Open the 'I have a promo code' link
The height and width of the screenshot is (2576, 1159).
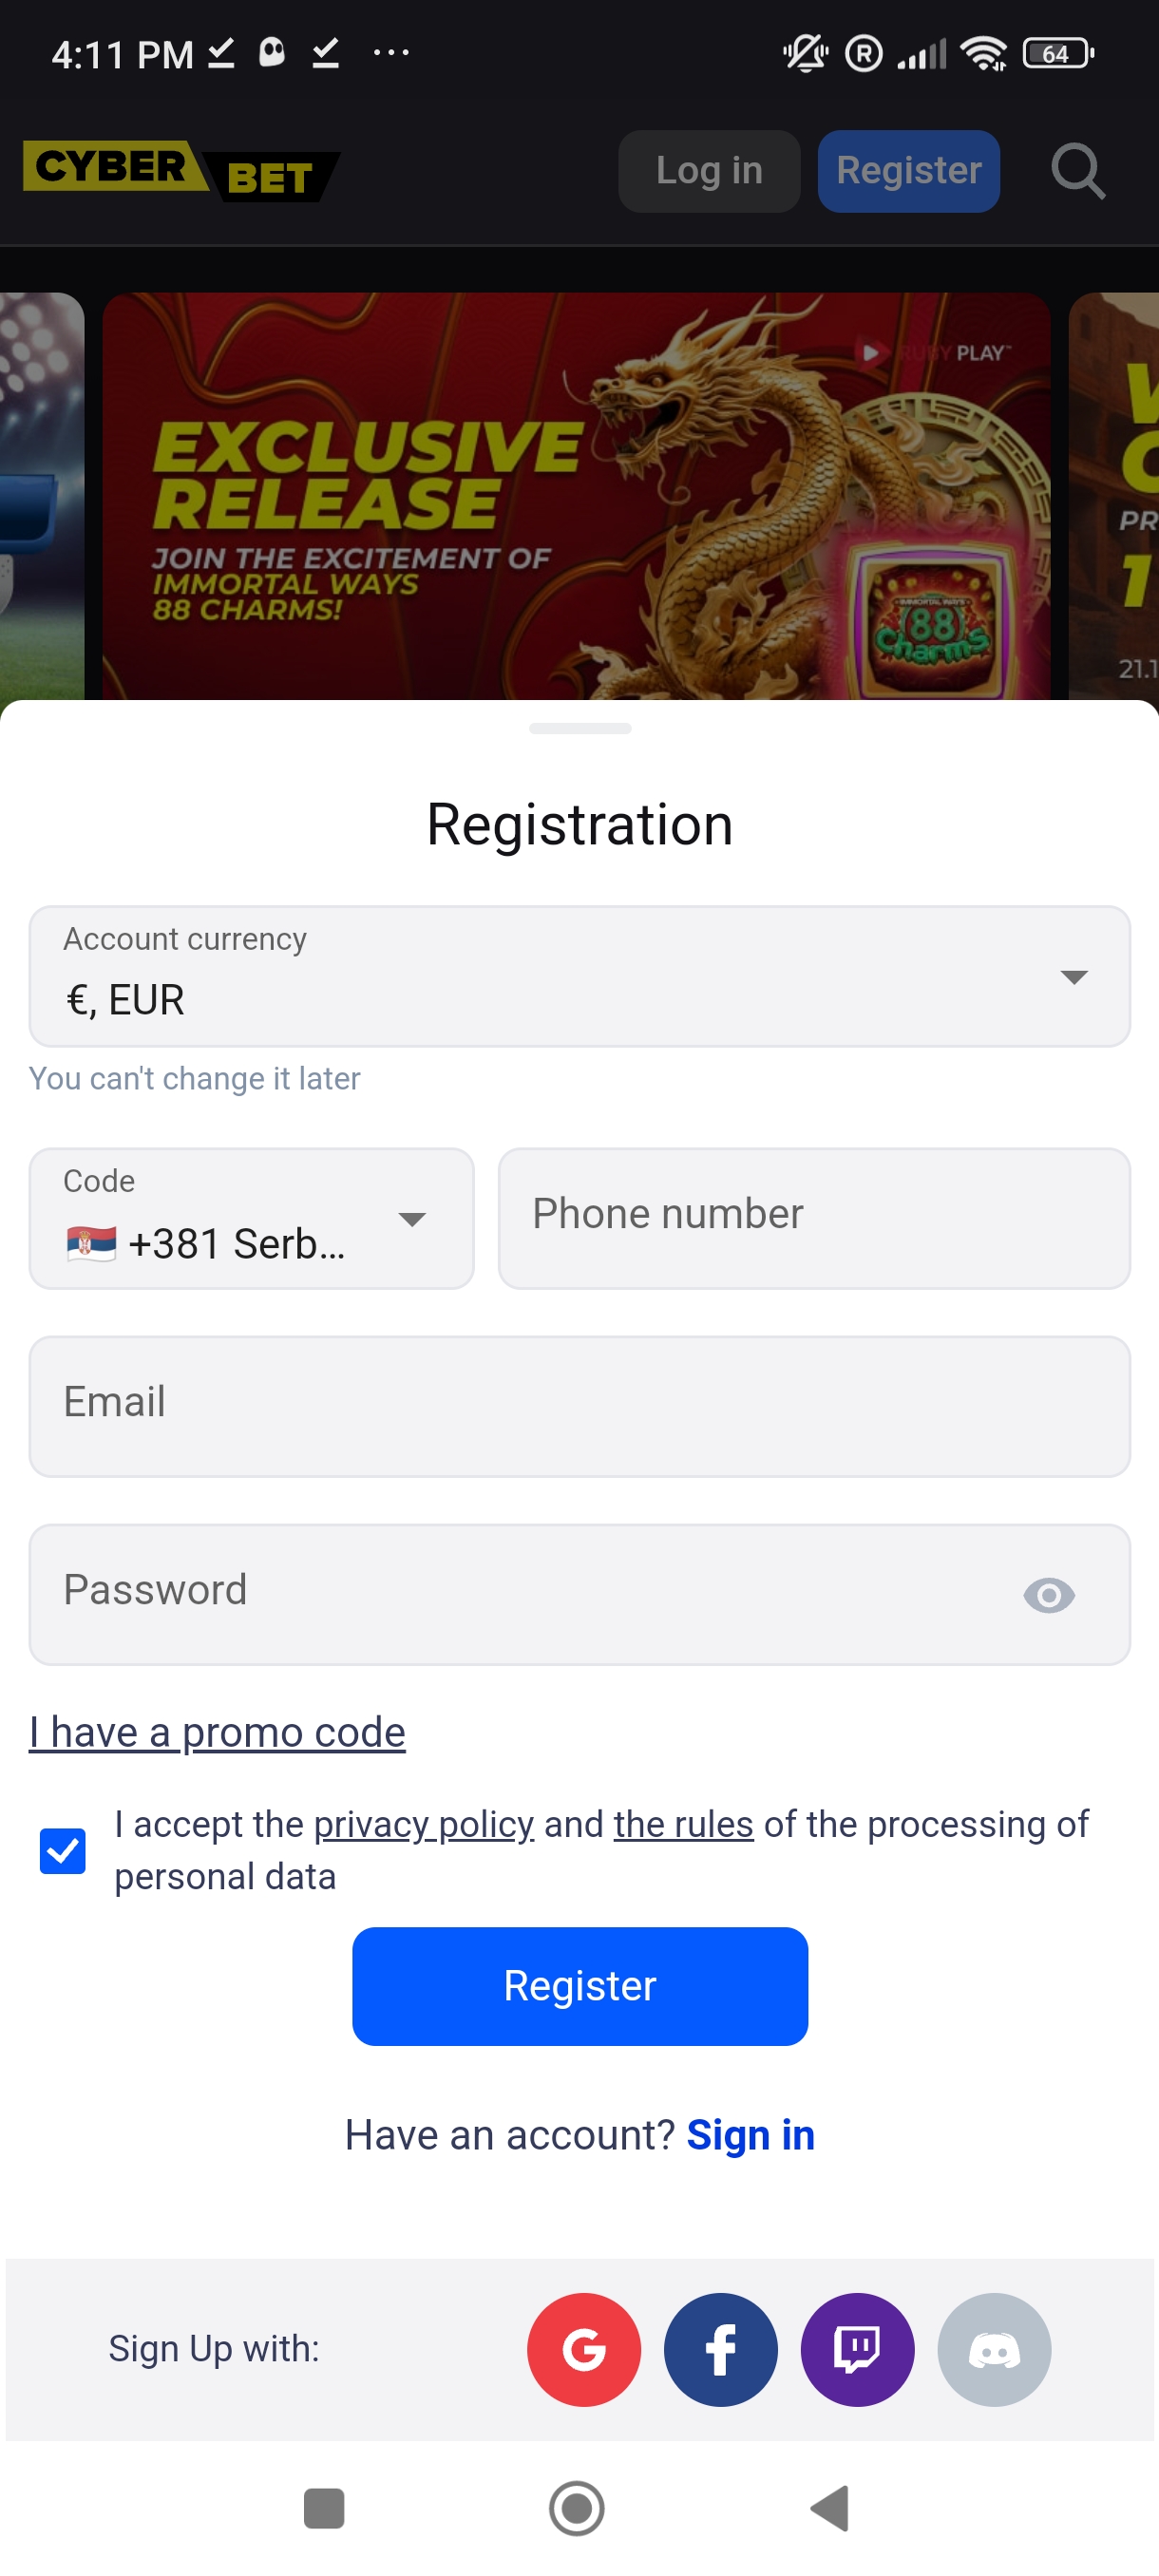pyautogui.click(x=217, y=1732)
